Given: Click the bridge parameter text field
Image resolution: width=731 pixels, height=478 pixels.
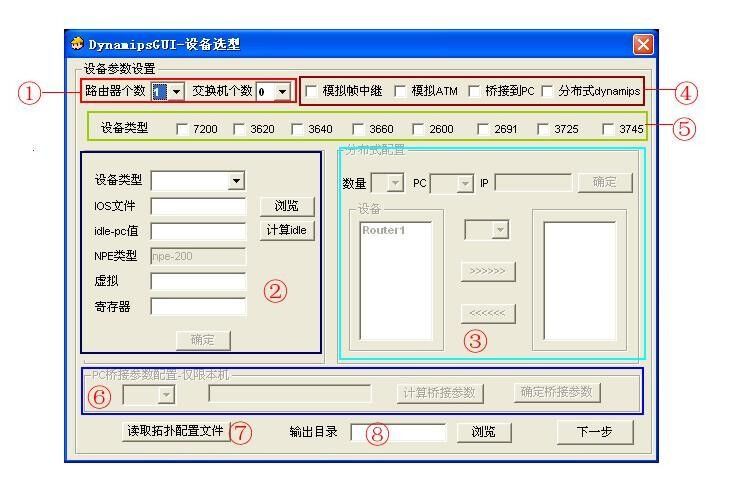Looking at the screenshot, I should point(290,393).
